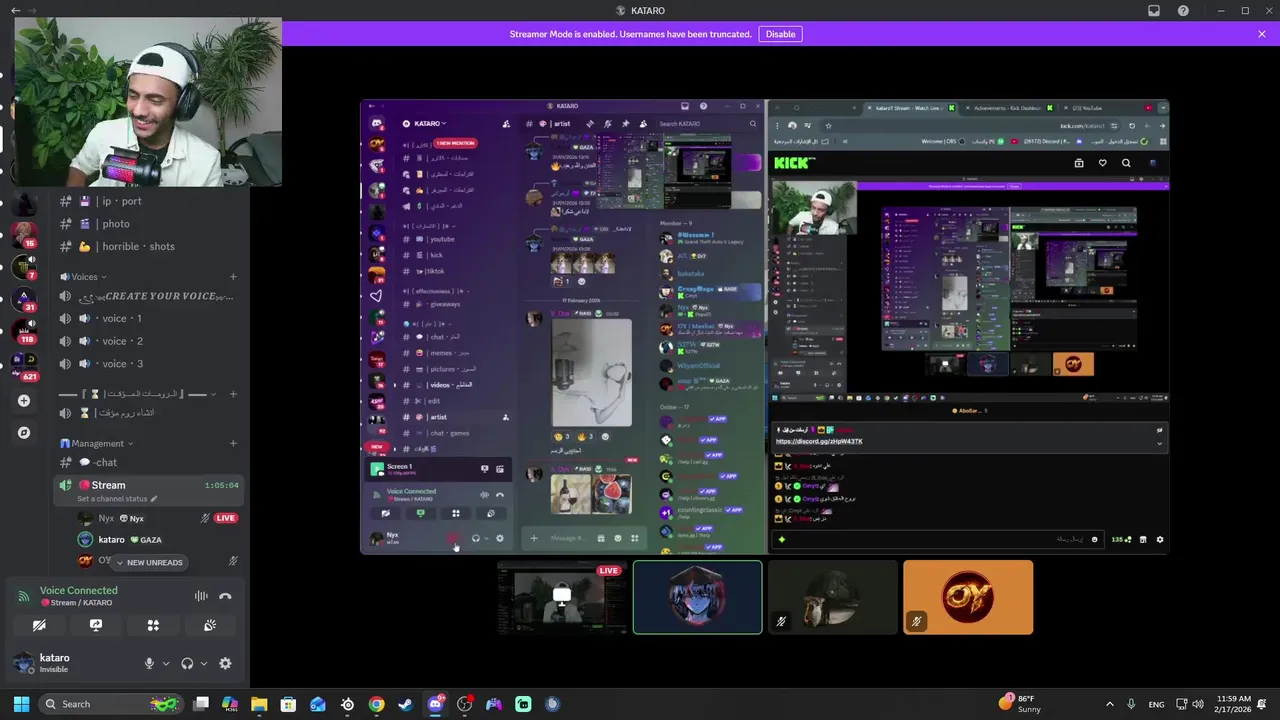This screenshot has height=720, width=1280.
Task: Navigate back with the title bar arrow
Action: (15, 10)
